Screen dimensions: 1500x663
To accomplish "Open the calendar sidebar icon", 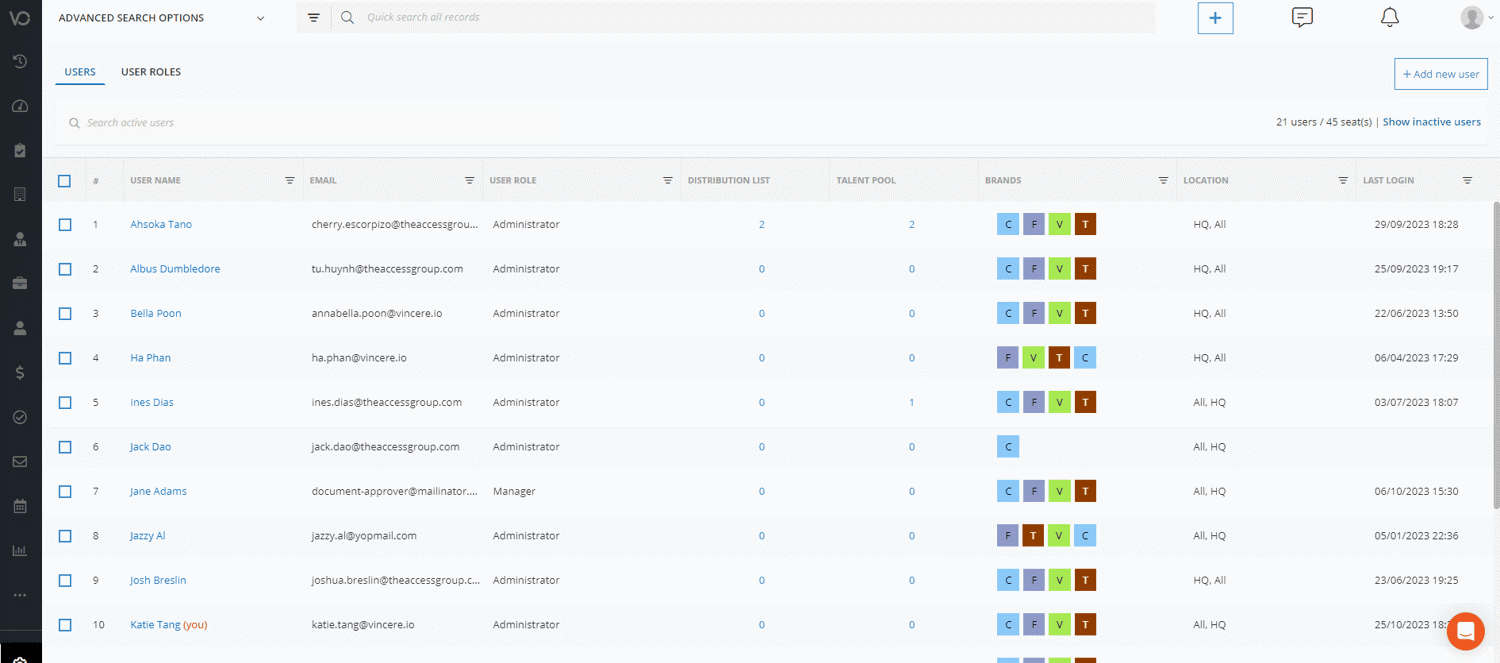I will 20,506.
